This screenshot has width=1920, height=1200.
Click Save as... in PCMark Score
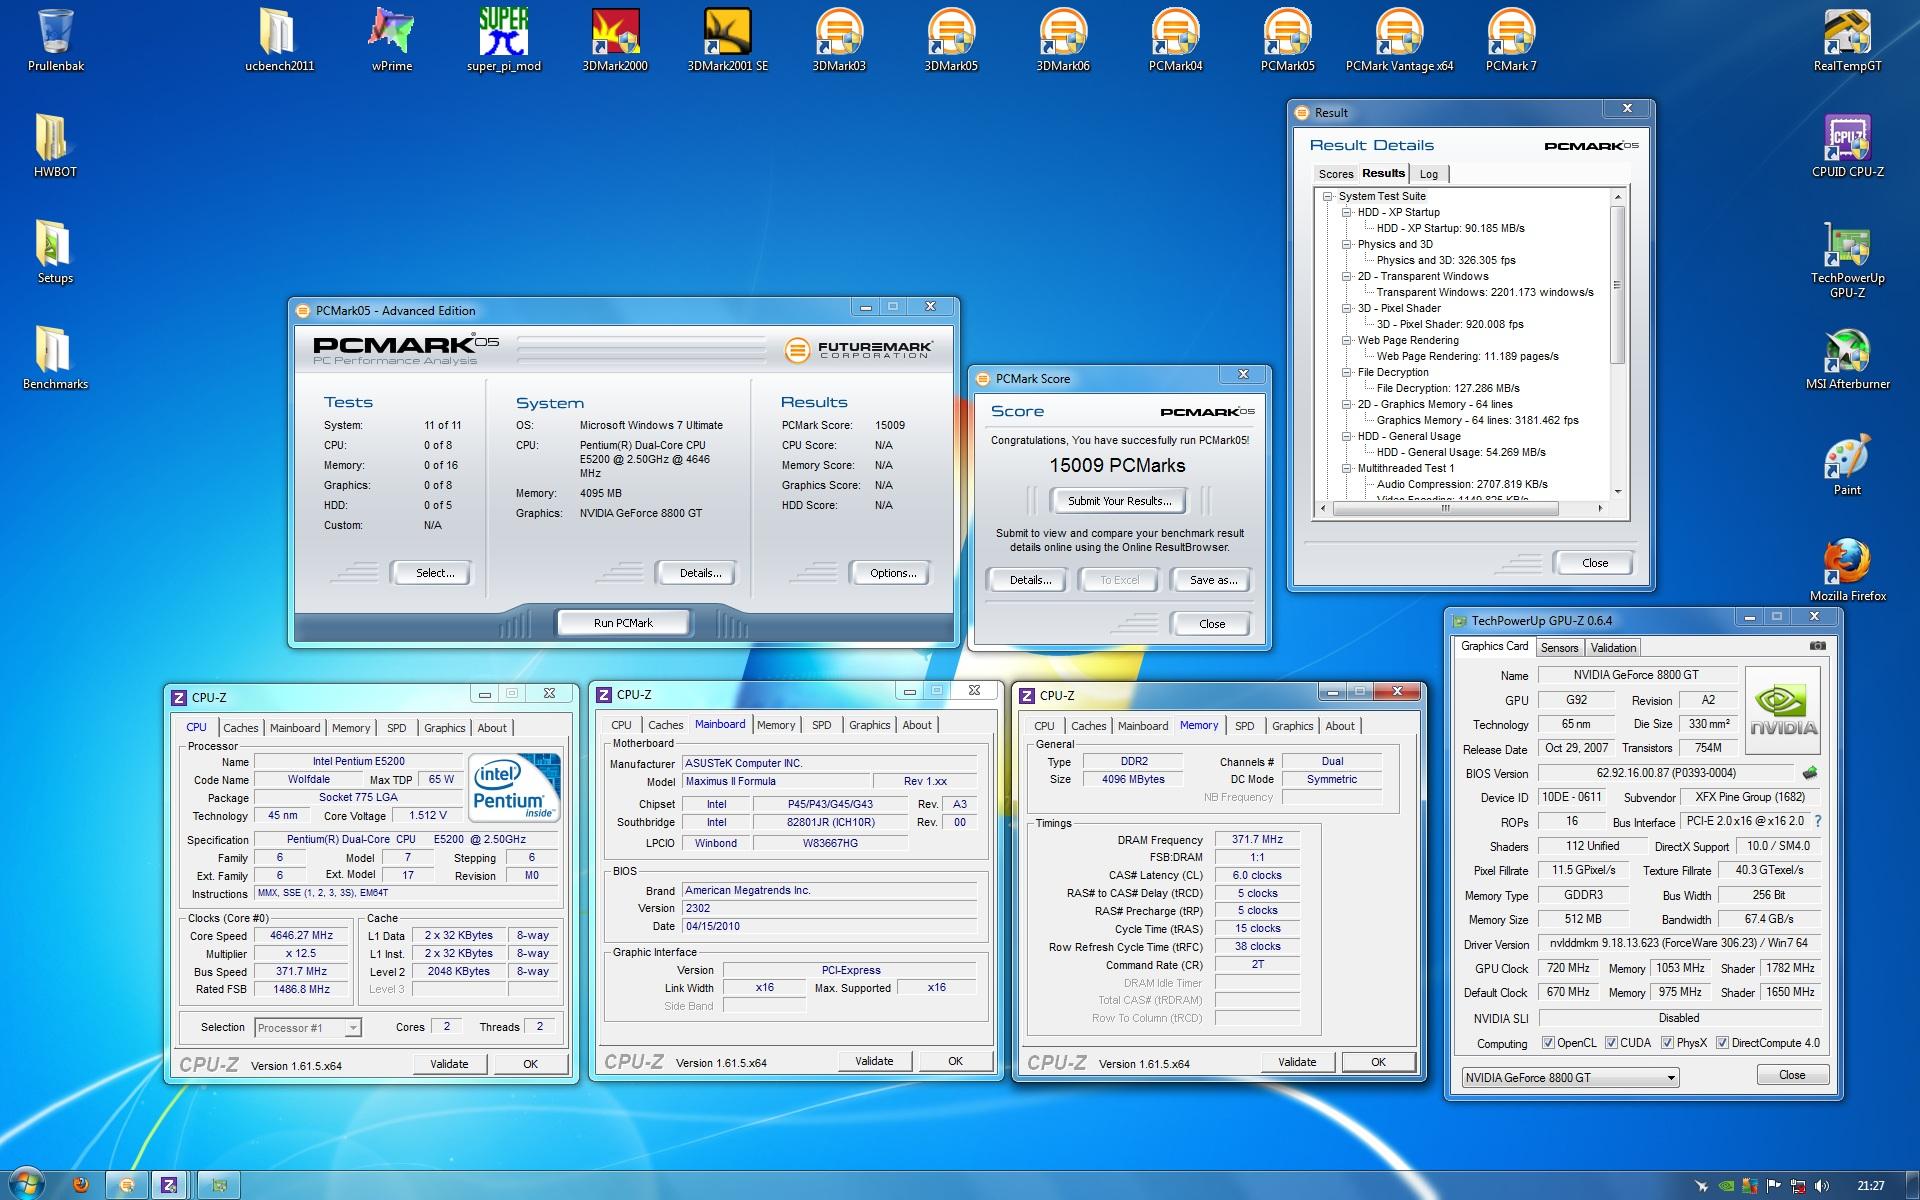[x=1213, y=580]
